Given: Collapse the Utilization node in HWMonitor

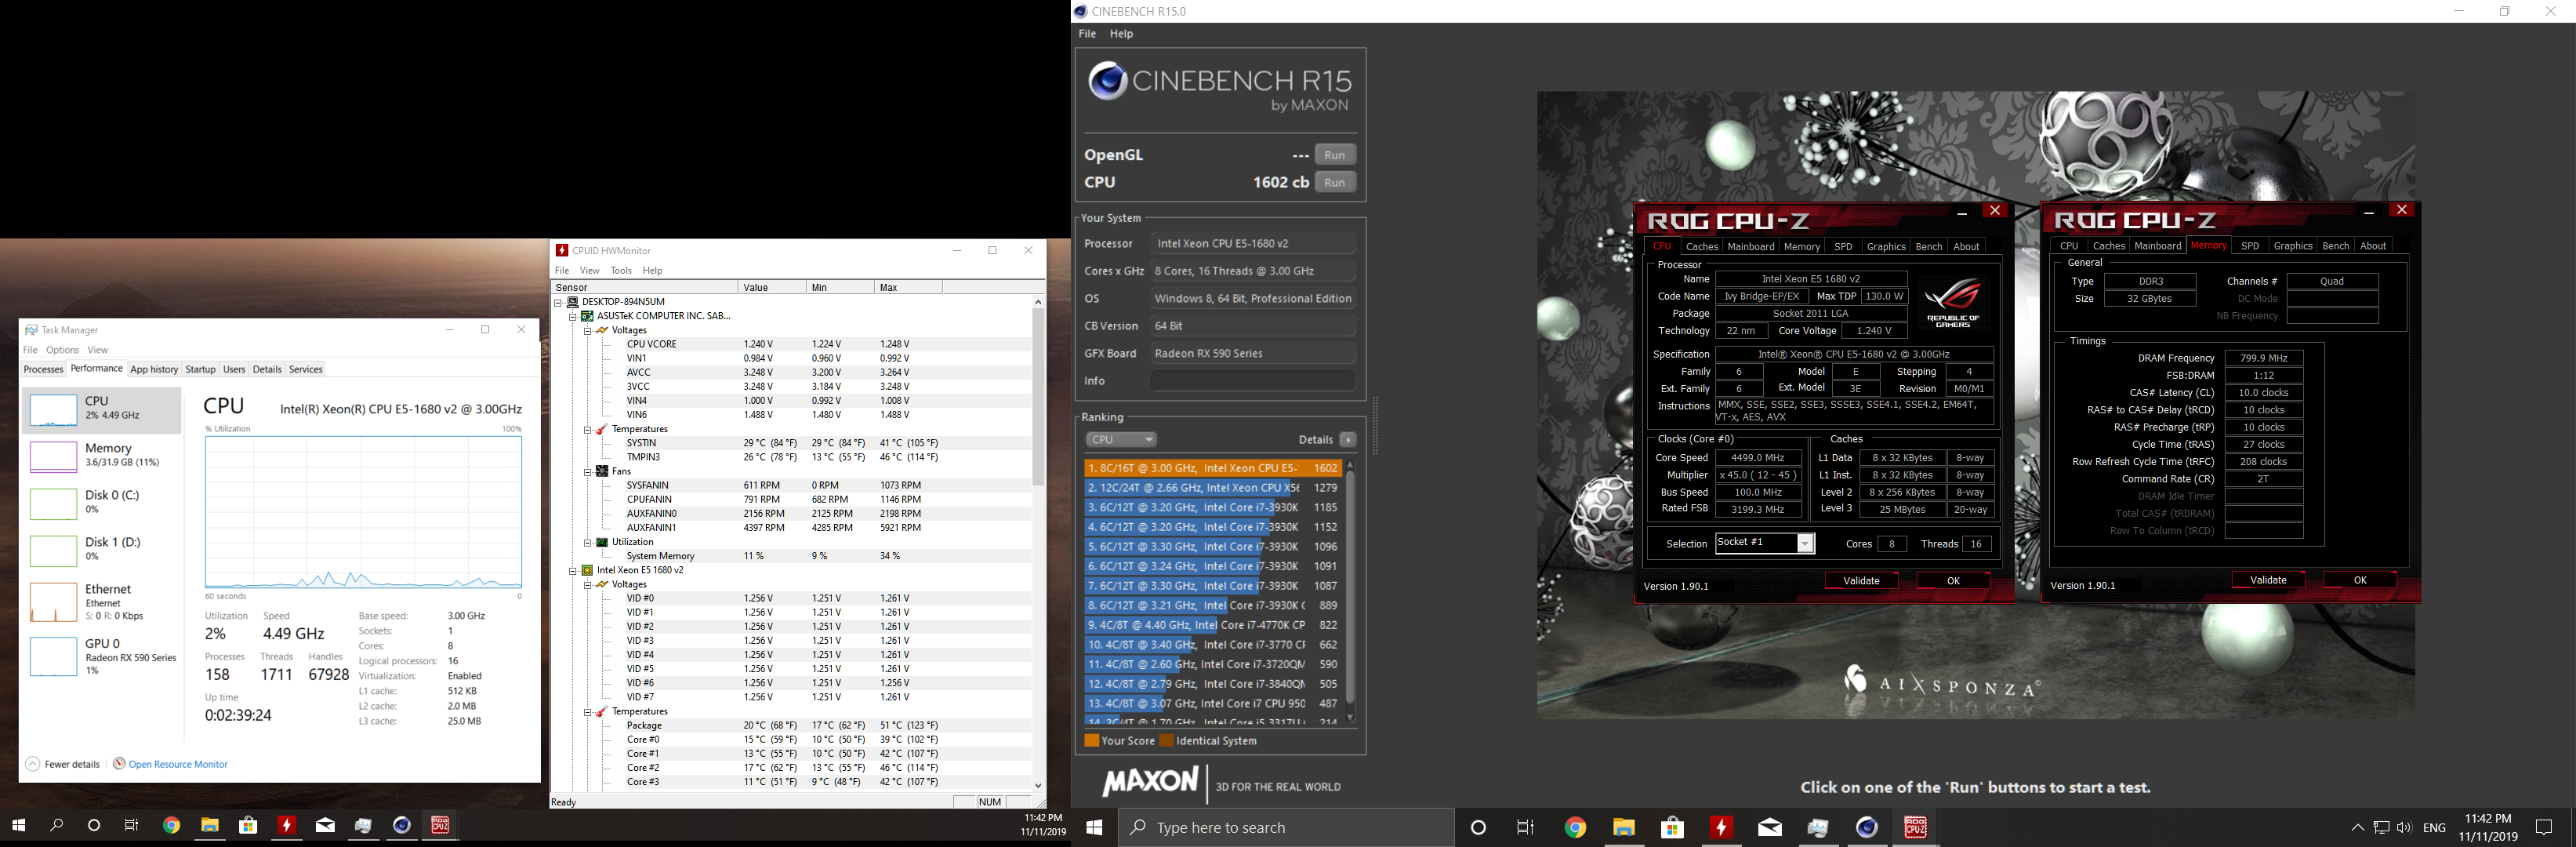Looking at the screenshot, I should point(588,542).
